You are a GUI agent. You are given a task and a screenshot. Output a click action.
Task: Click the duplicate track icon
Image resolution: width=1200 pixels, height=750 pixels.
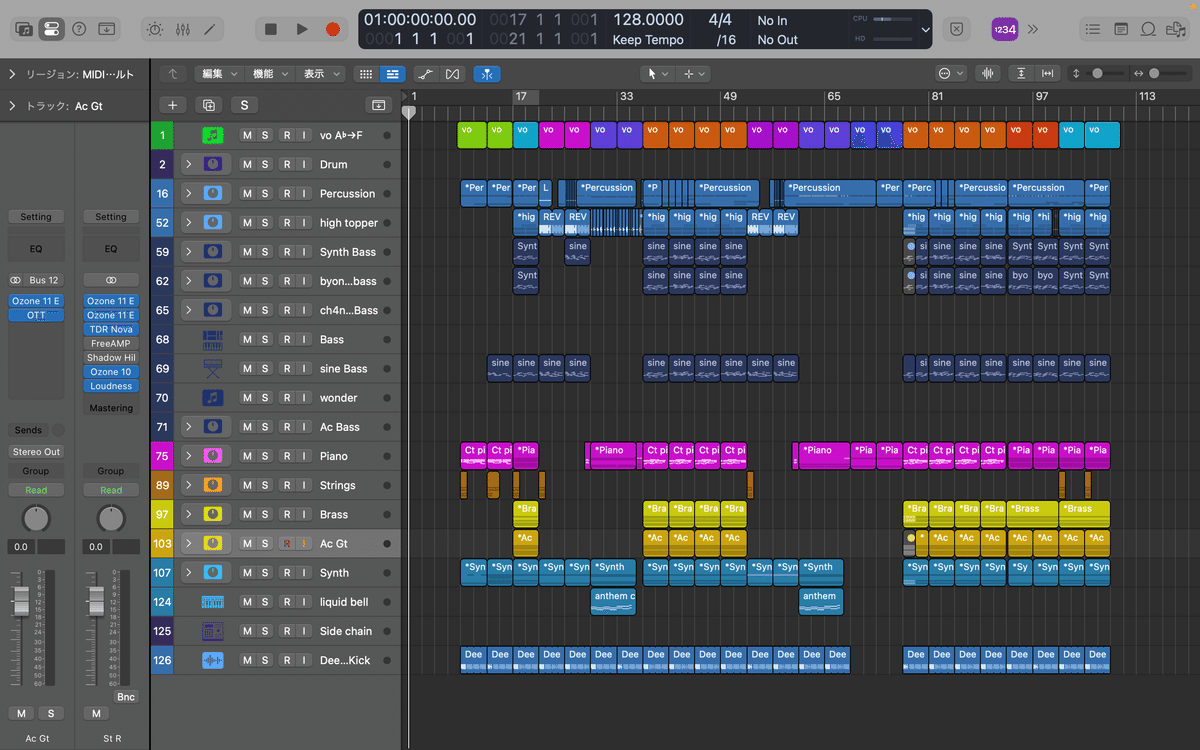209,105
